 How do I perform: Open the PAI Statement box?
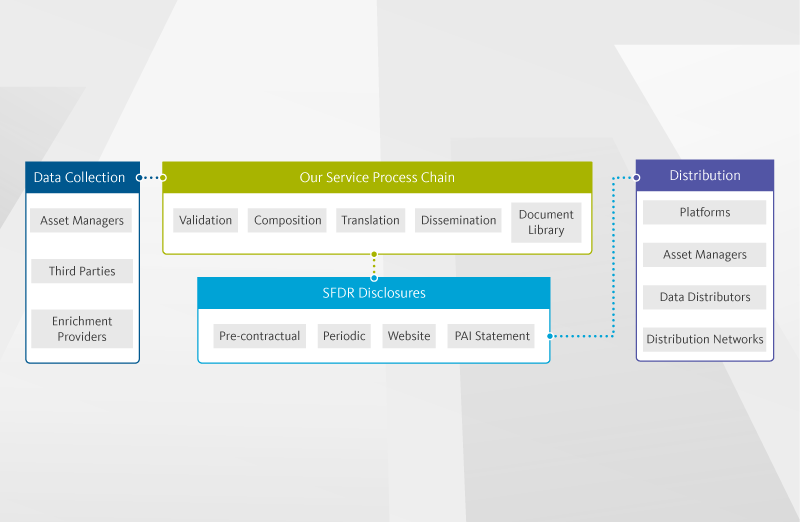[x=490, y=336]
